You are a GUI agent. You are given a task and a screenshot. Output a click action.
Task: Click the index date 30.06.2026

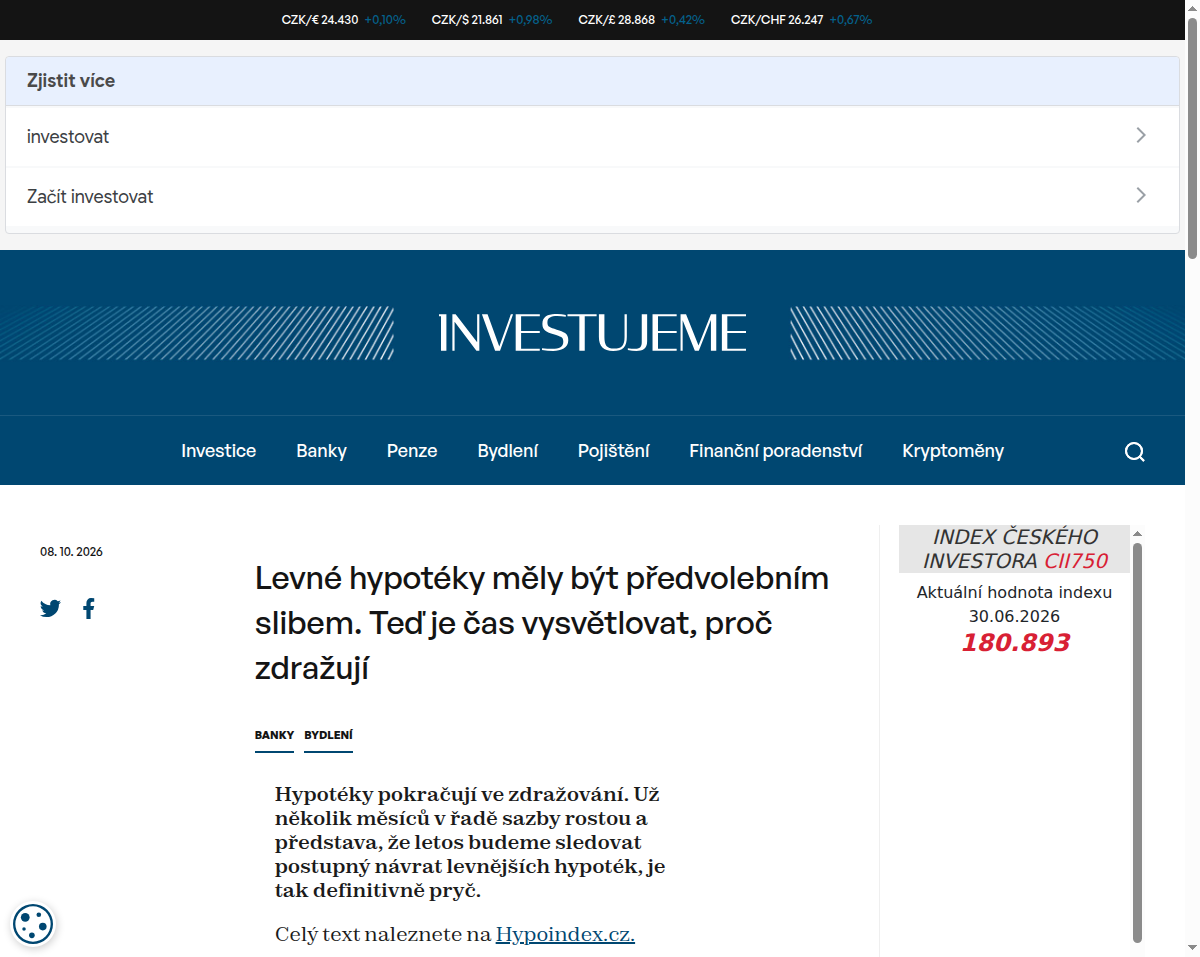[1014, 616]
